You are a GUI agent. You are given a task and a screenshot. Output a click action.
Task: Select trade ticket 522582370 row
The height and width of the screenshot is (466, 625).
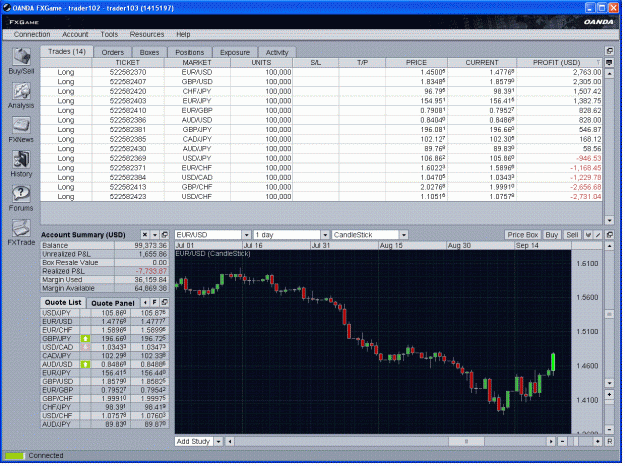point(321,72)
